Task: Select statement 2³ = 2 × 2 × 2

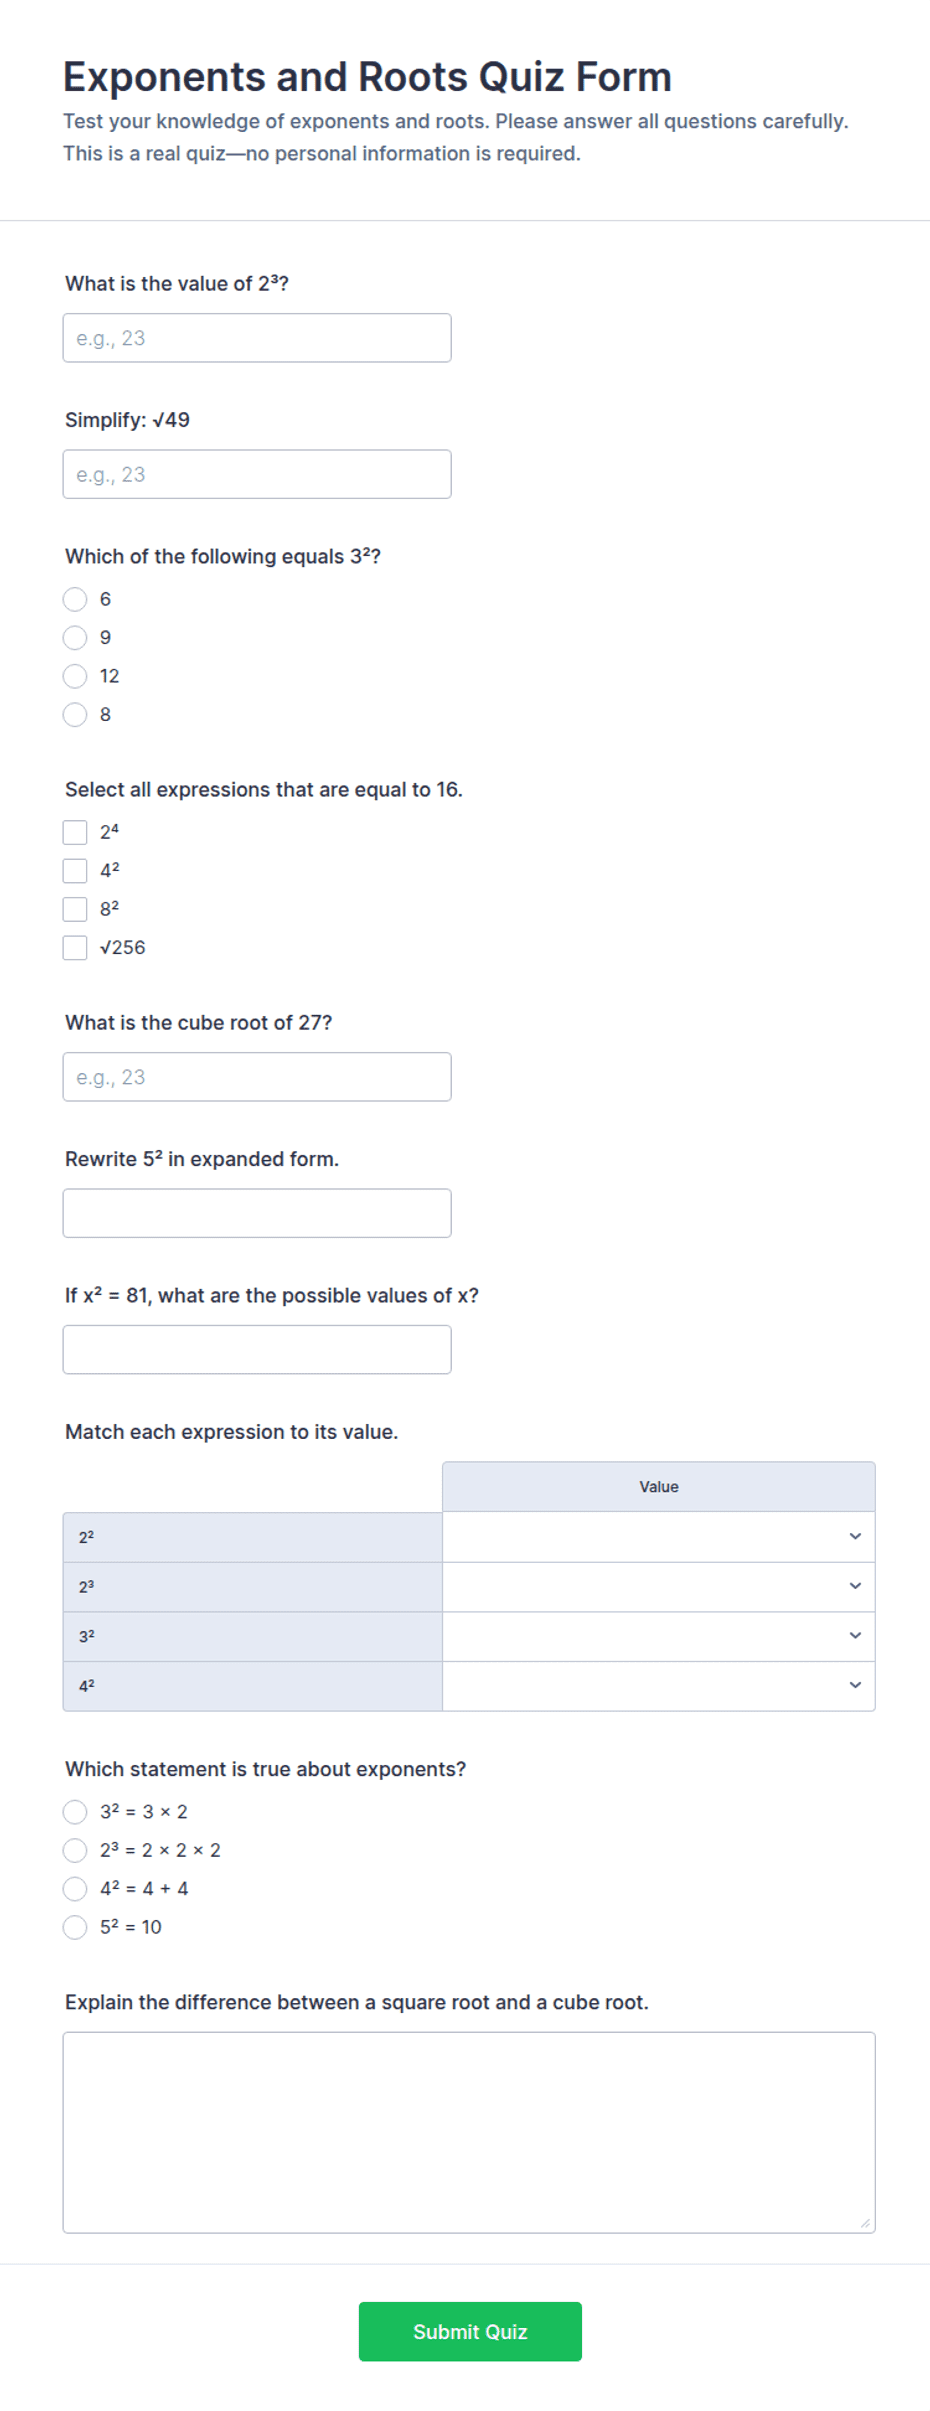Action: (75, 1851)
